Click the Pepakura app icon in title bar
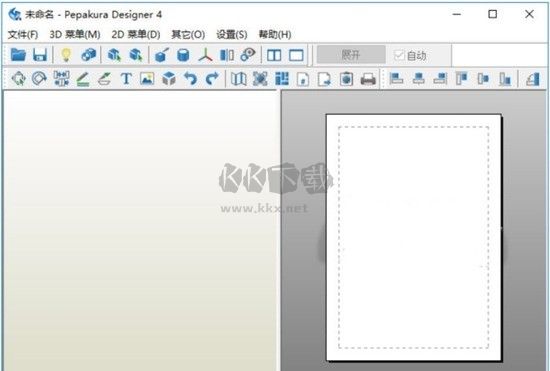The image size is (550, 371). pyautogui.click(x=15, y=14)
